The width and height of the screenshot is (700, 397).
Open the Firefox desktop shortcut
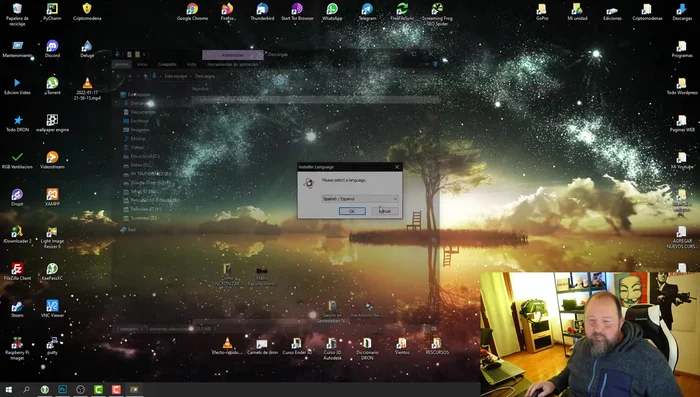pyautogui.click(x=227, y=12)
